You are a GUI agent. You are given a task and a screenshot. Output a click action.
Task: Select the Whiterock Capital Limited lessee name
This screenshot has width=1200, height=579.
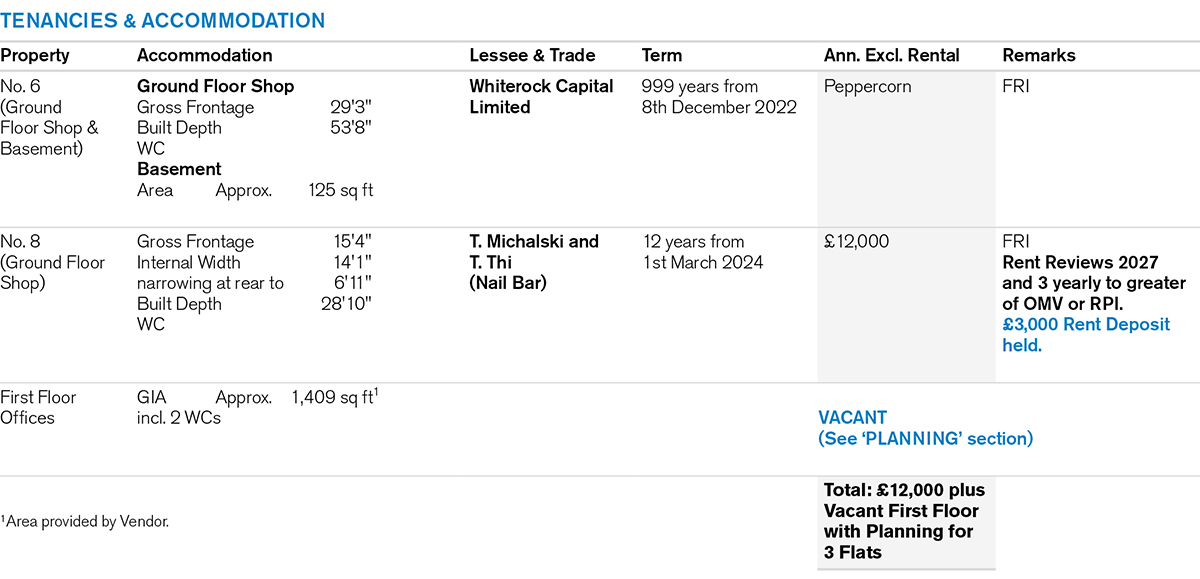[541, 97]
